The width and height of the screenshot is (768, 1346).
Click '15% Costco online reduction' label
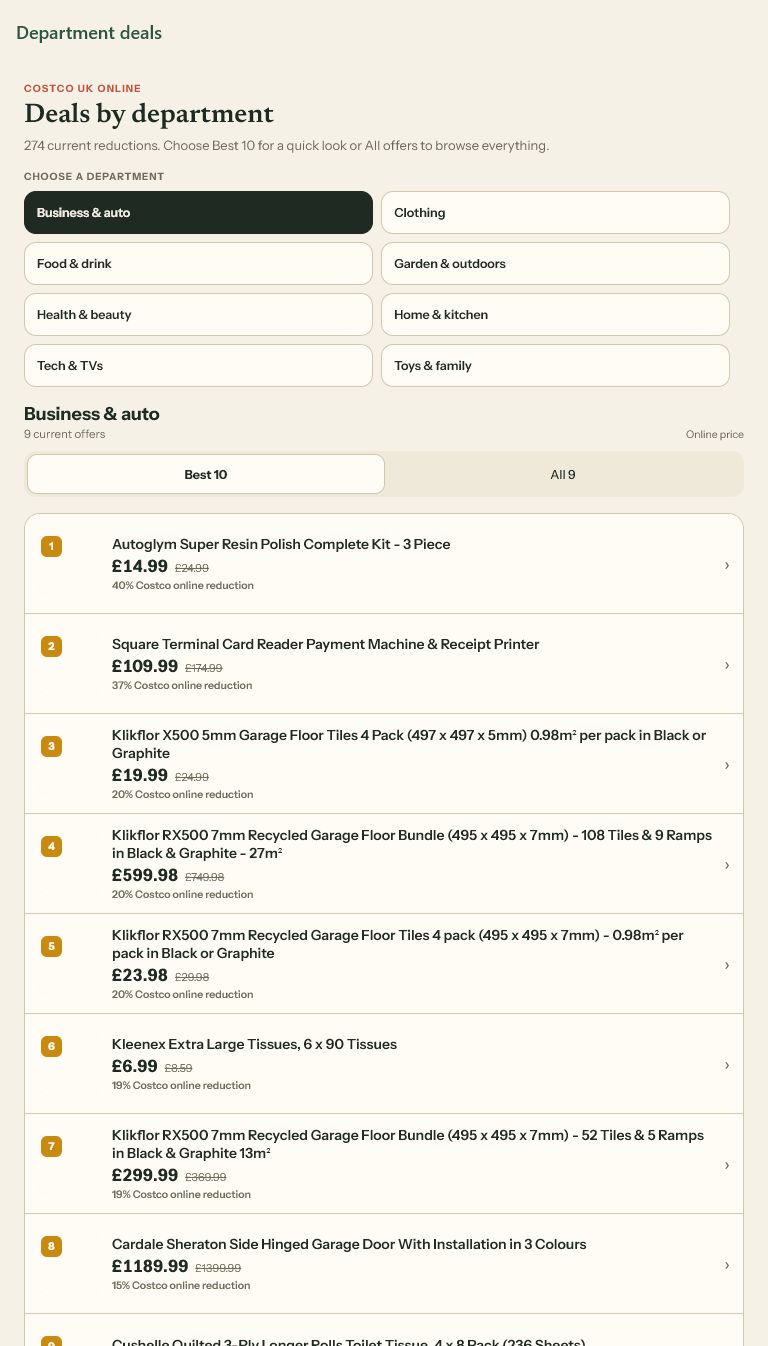click(x=181, y=1286)
